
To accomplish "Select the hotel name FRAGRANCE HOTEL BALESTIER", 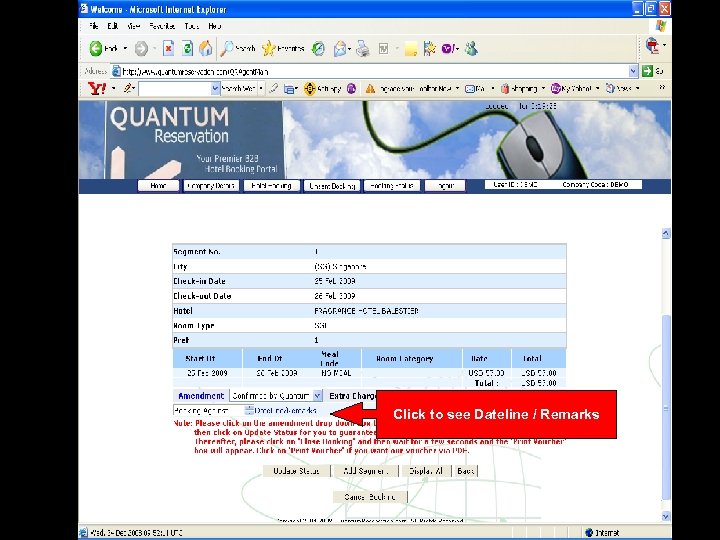I will click(x=366, y=311).
